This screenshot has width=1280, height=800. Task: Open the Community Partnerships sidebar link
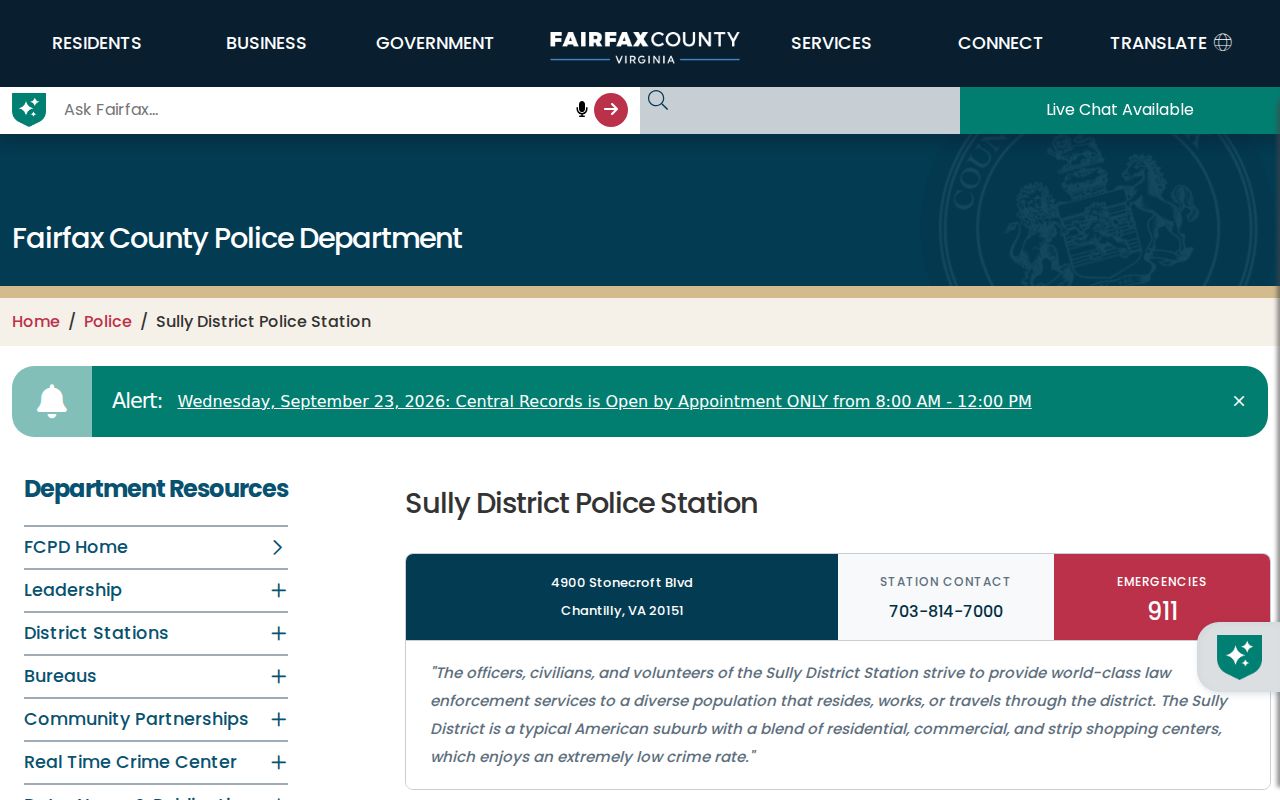136,719
